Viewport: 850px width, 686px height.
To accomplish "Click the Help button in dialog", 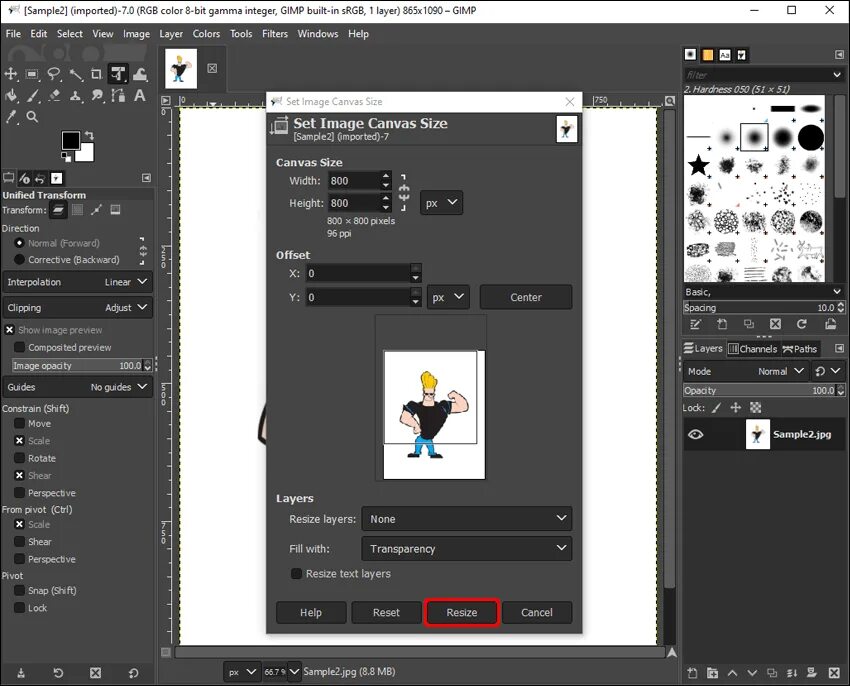I will click(x=311, y=612).
